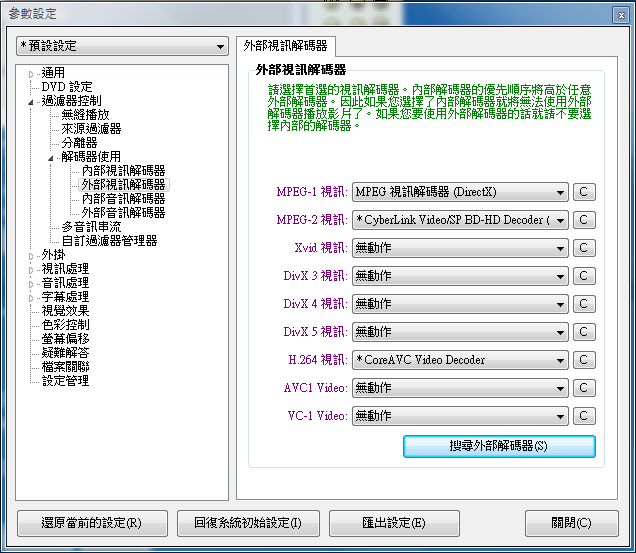
Task: Go to 色彩控制 in the settings tree
Action: 65,325
